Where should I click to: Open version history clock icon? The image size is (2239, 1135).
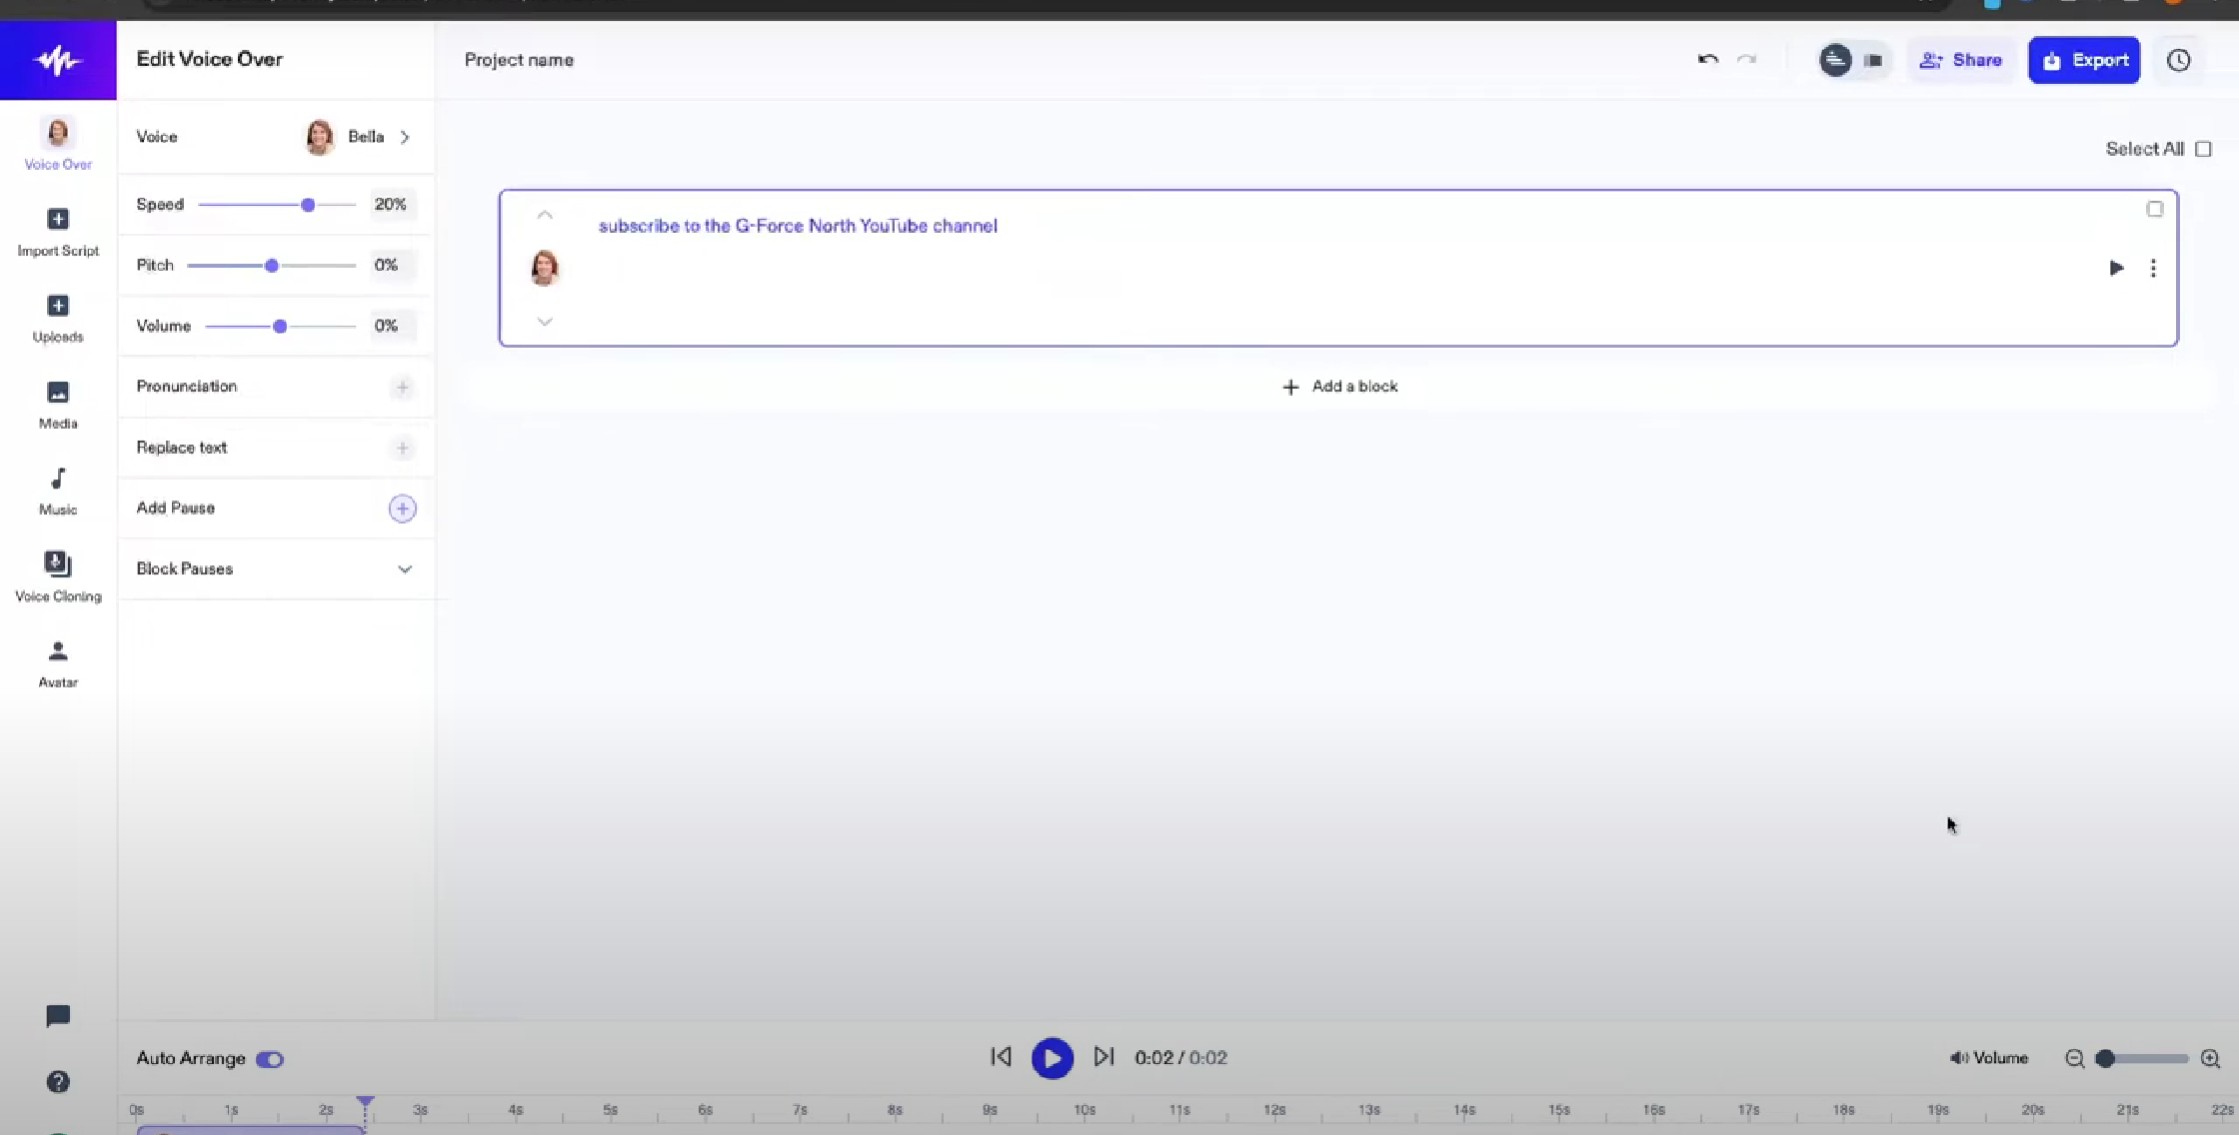[2178, 60]
